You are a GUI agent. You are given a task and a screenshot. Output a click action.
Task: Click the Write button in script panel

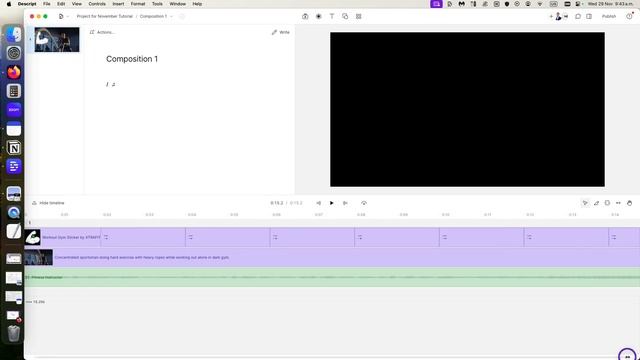(281, 32)
